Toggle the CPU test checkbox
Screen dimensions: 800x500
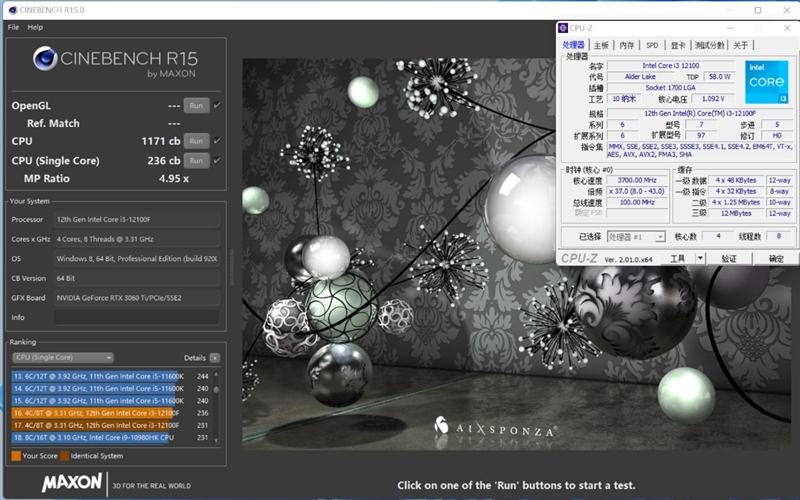tap(217, 141)
